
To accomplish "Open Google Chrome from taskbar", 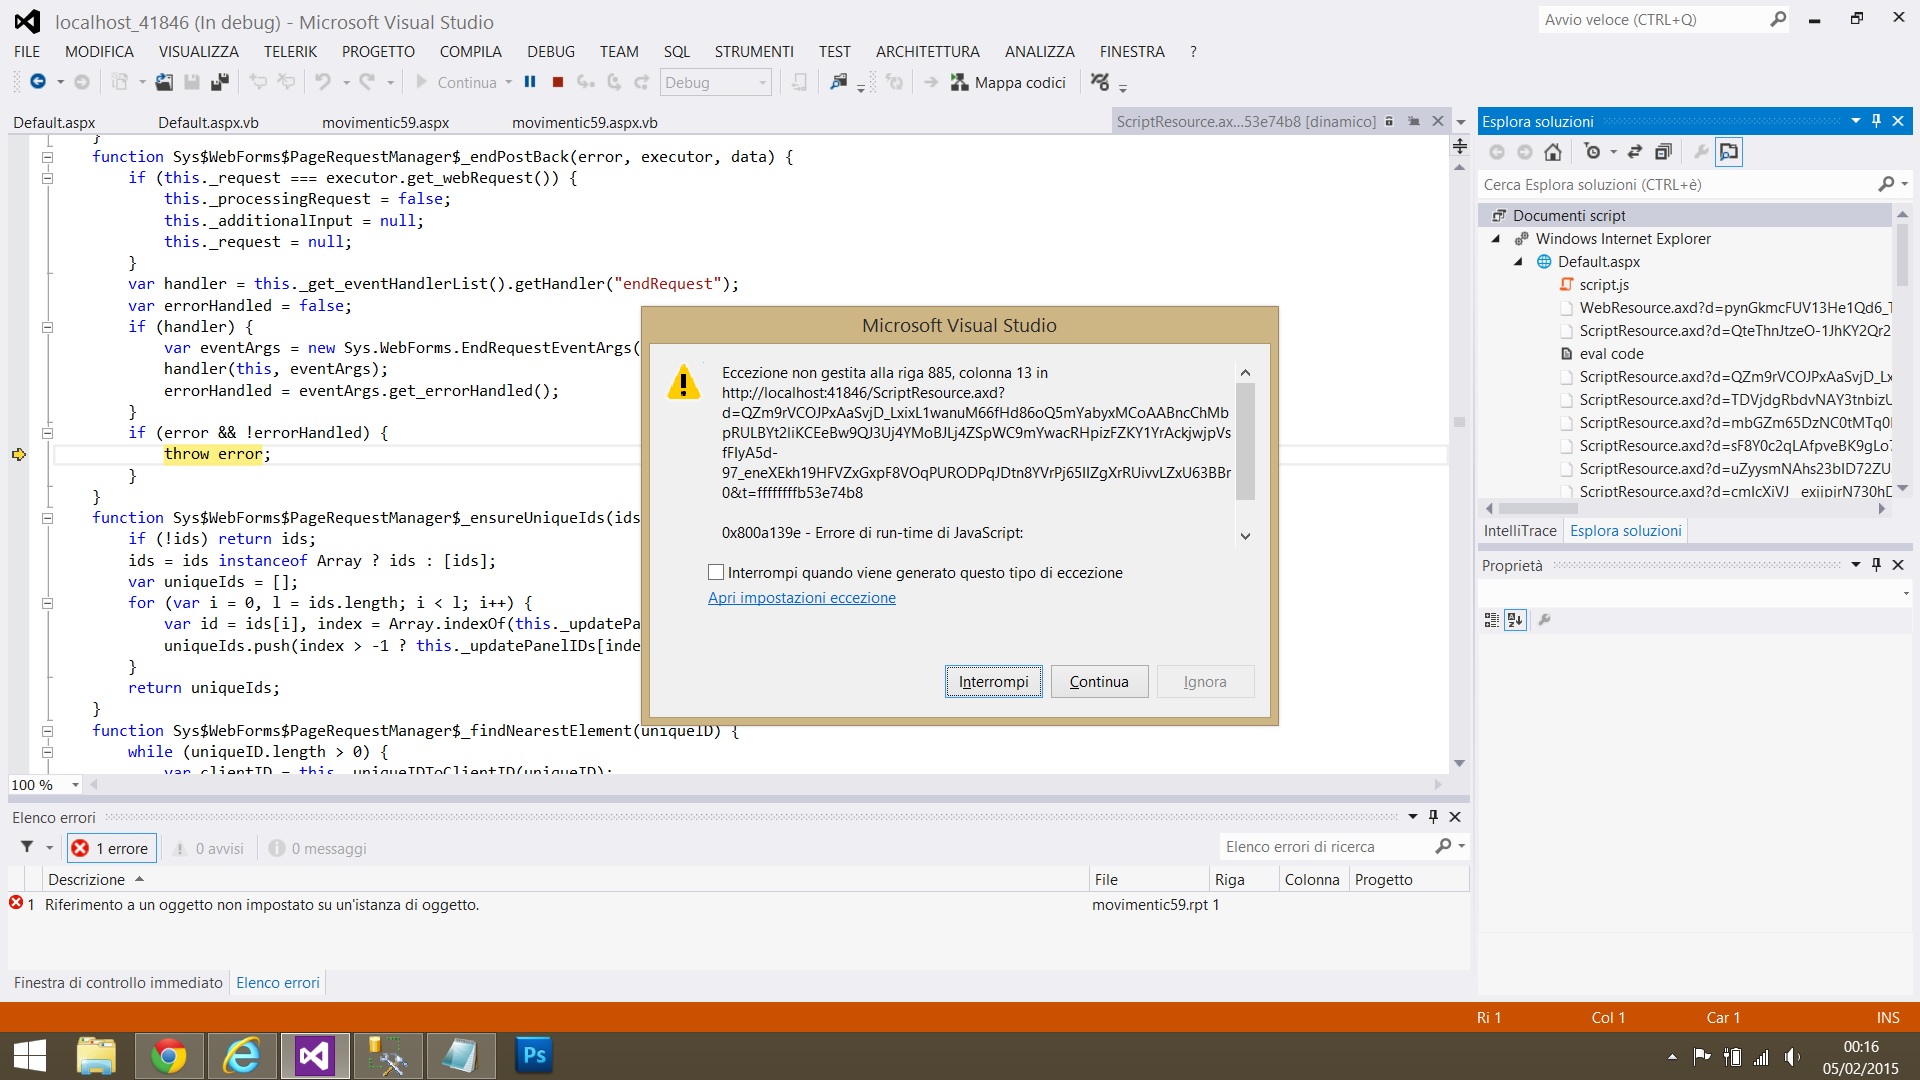I will pyautogui.click(x=169, y=1056).
